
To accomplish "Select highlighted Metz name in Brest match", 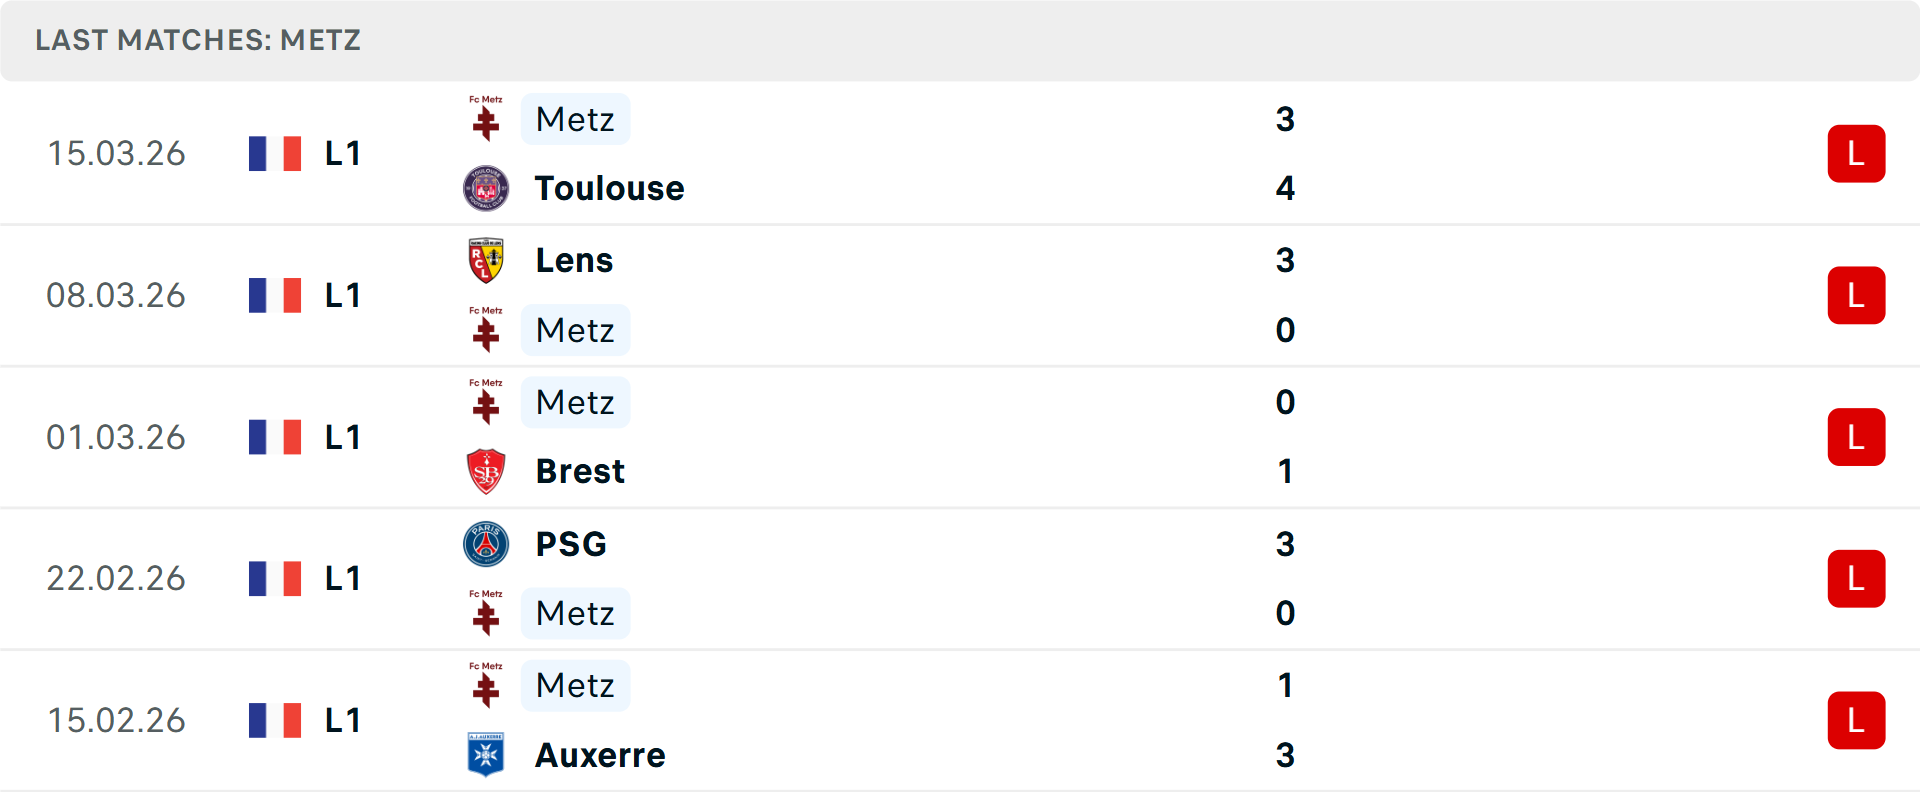I will 575,402.
